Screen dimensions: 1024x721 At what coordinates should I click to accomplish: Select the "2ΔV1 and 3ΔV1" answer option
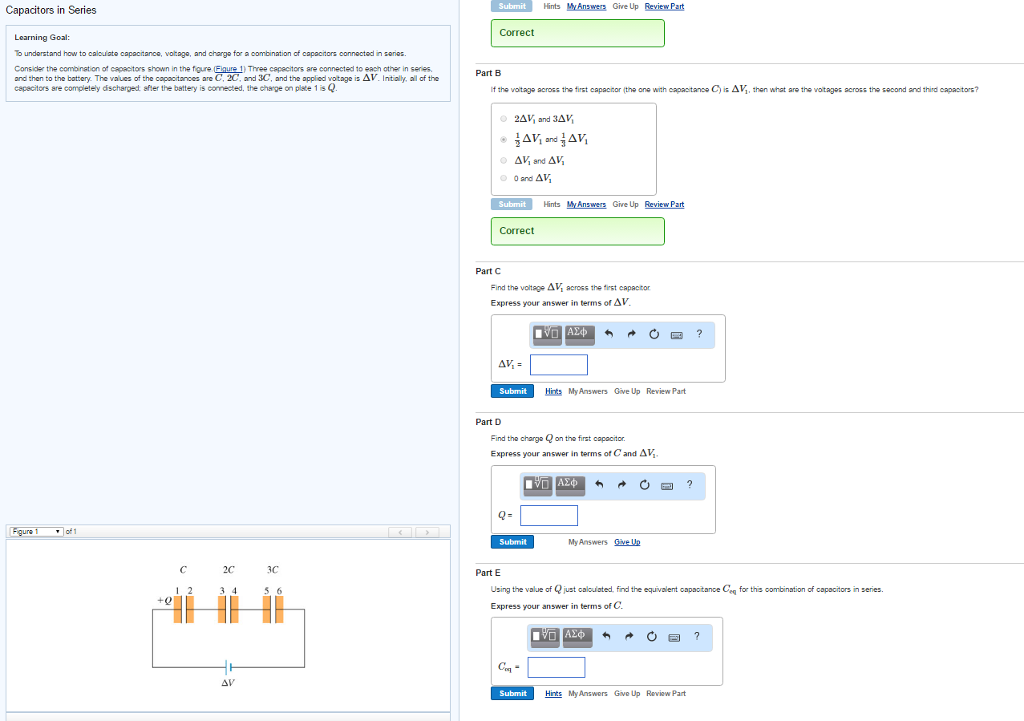point(502,118)
